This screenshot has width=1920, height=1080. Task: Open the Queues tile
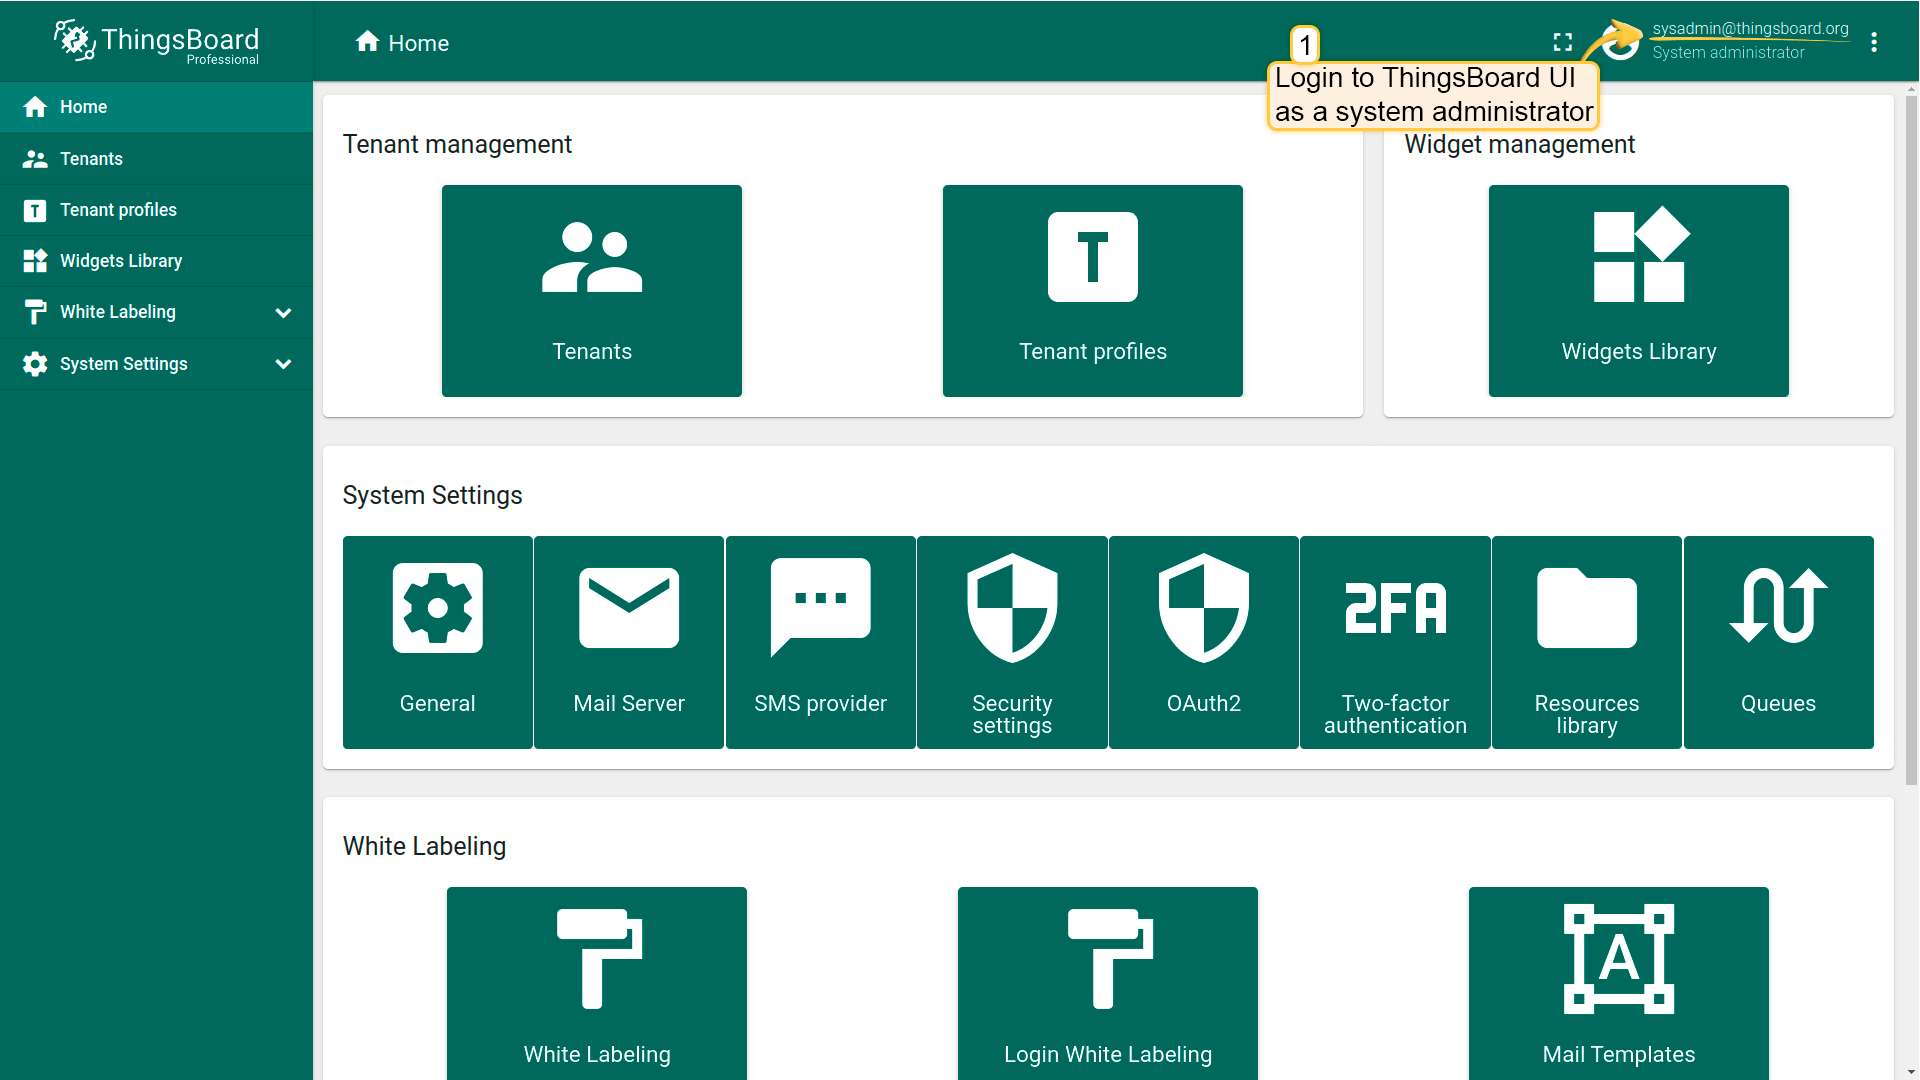pos(1778,642)
